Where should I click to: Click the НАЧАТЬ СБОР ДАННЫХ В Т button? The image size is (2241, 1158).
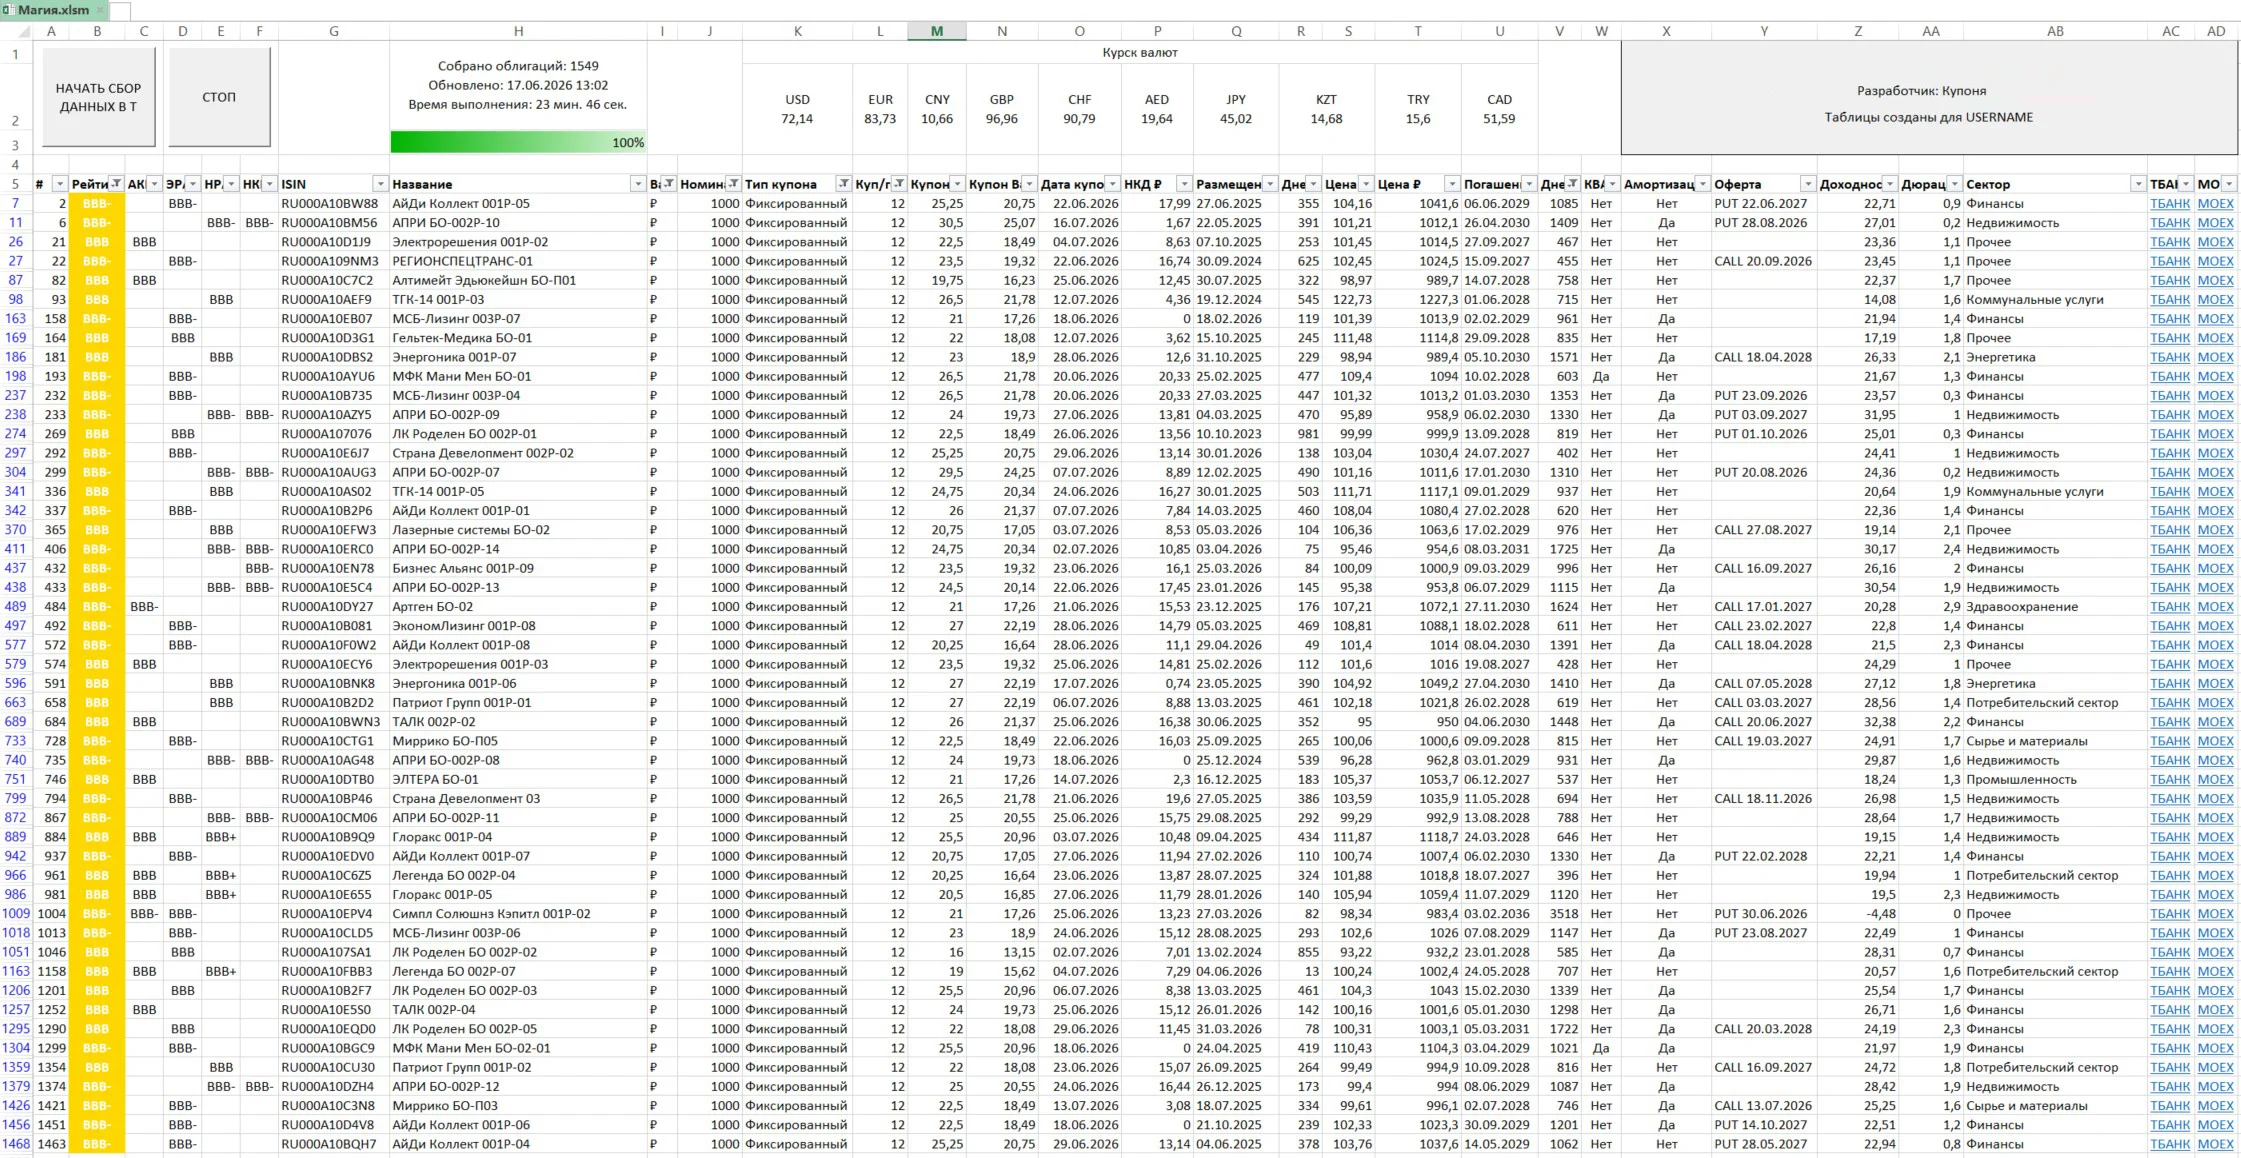(x=98, y=97)
